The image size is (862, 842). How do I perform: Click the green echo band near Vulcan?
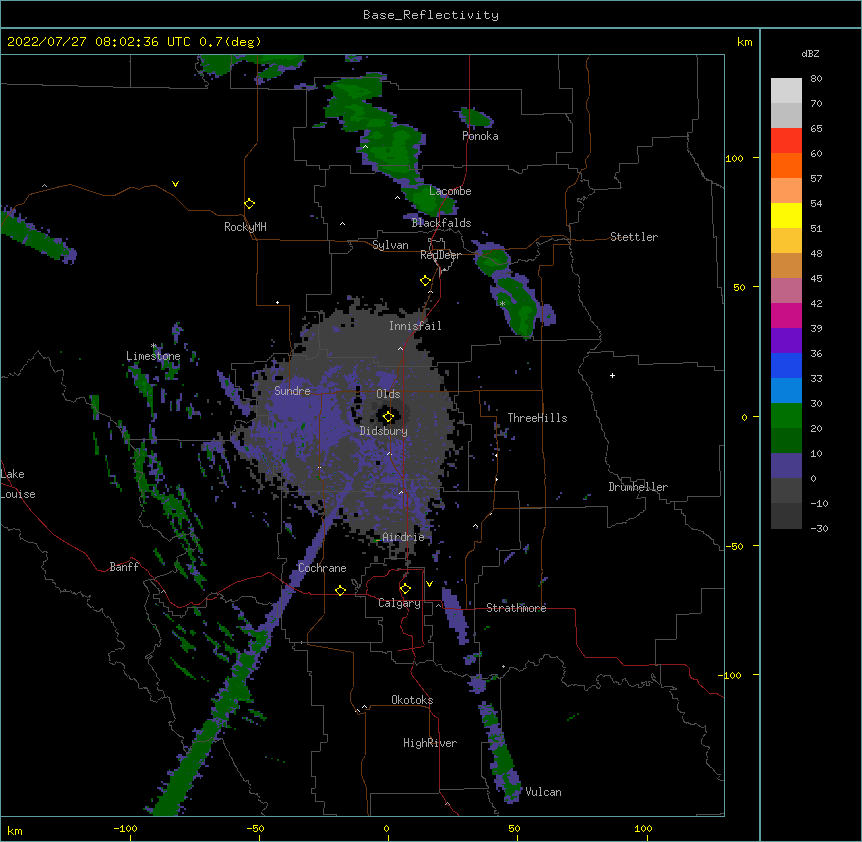click(501, 754)
